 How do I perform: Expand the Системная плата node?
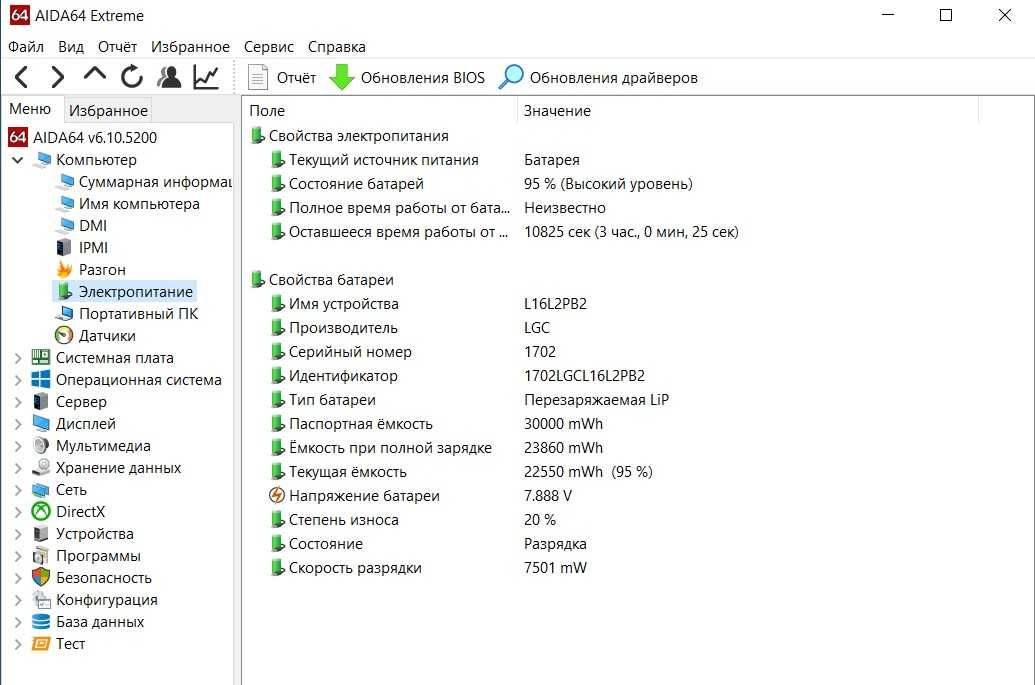[18, 358]
